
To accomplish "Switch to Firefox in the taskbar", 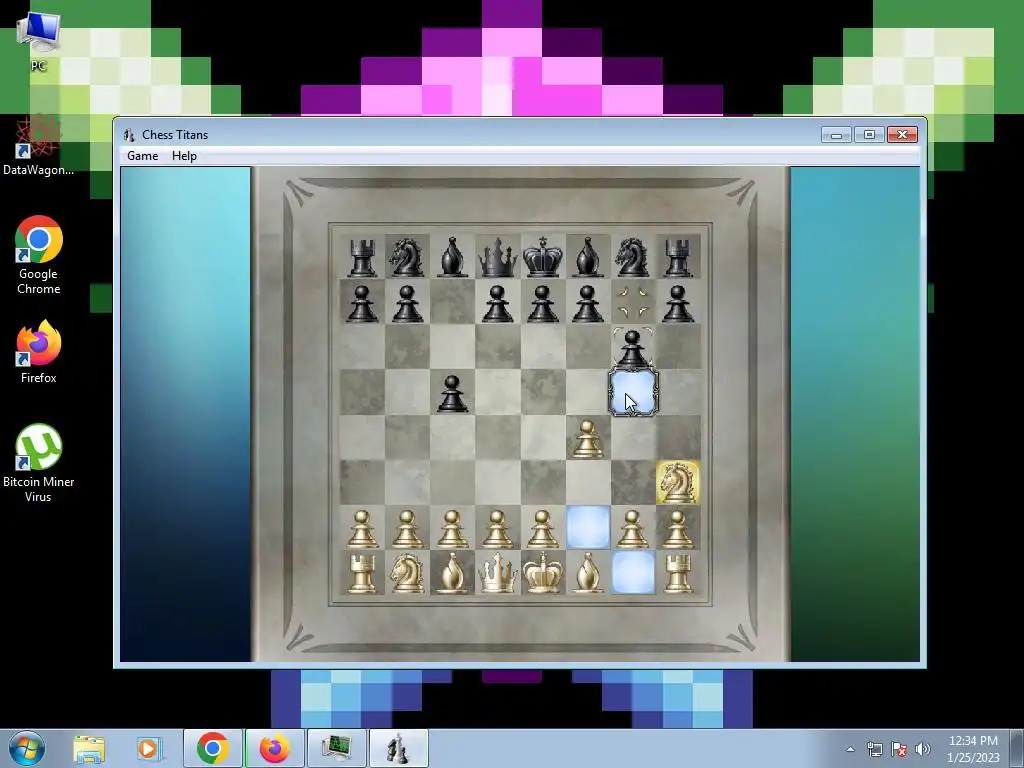I will [274, 748].
